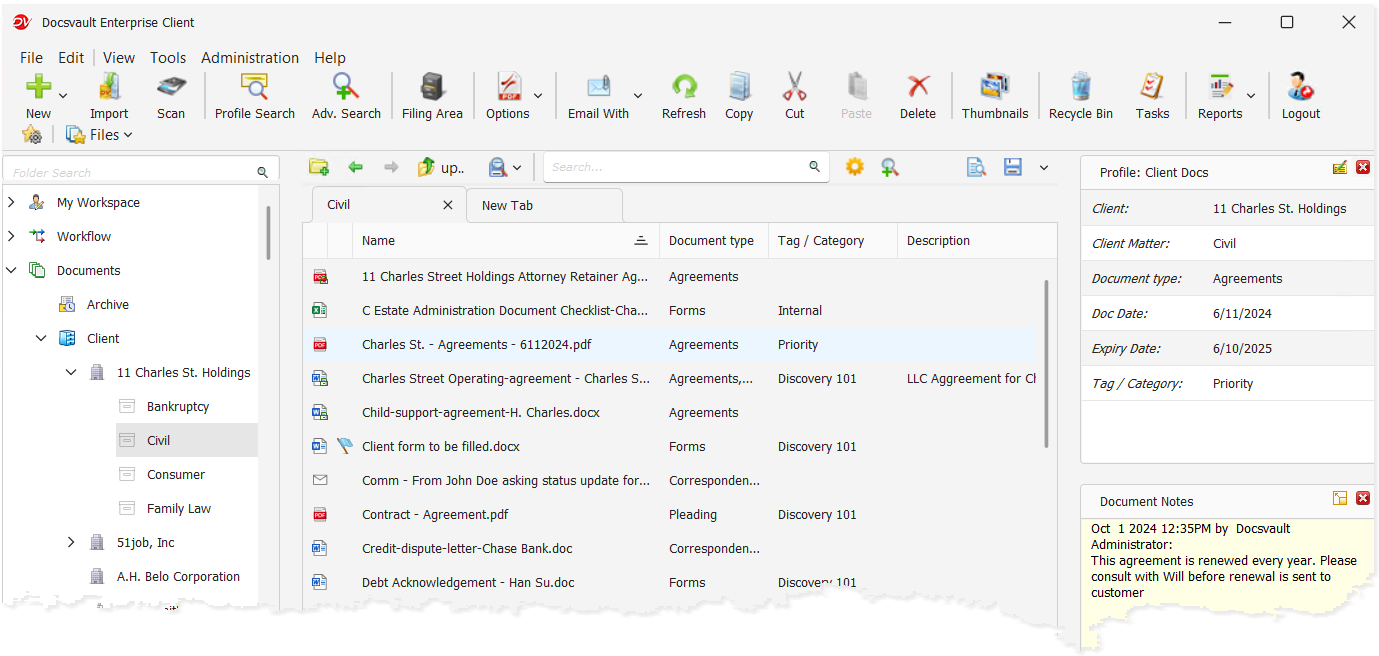Click the orange gear search options icon
Image resolution: width=1379 pixels, height=656 pixels.
854,167
